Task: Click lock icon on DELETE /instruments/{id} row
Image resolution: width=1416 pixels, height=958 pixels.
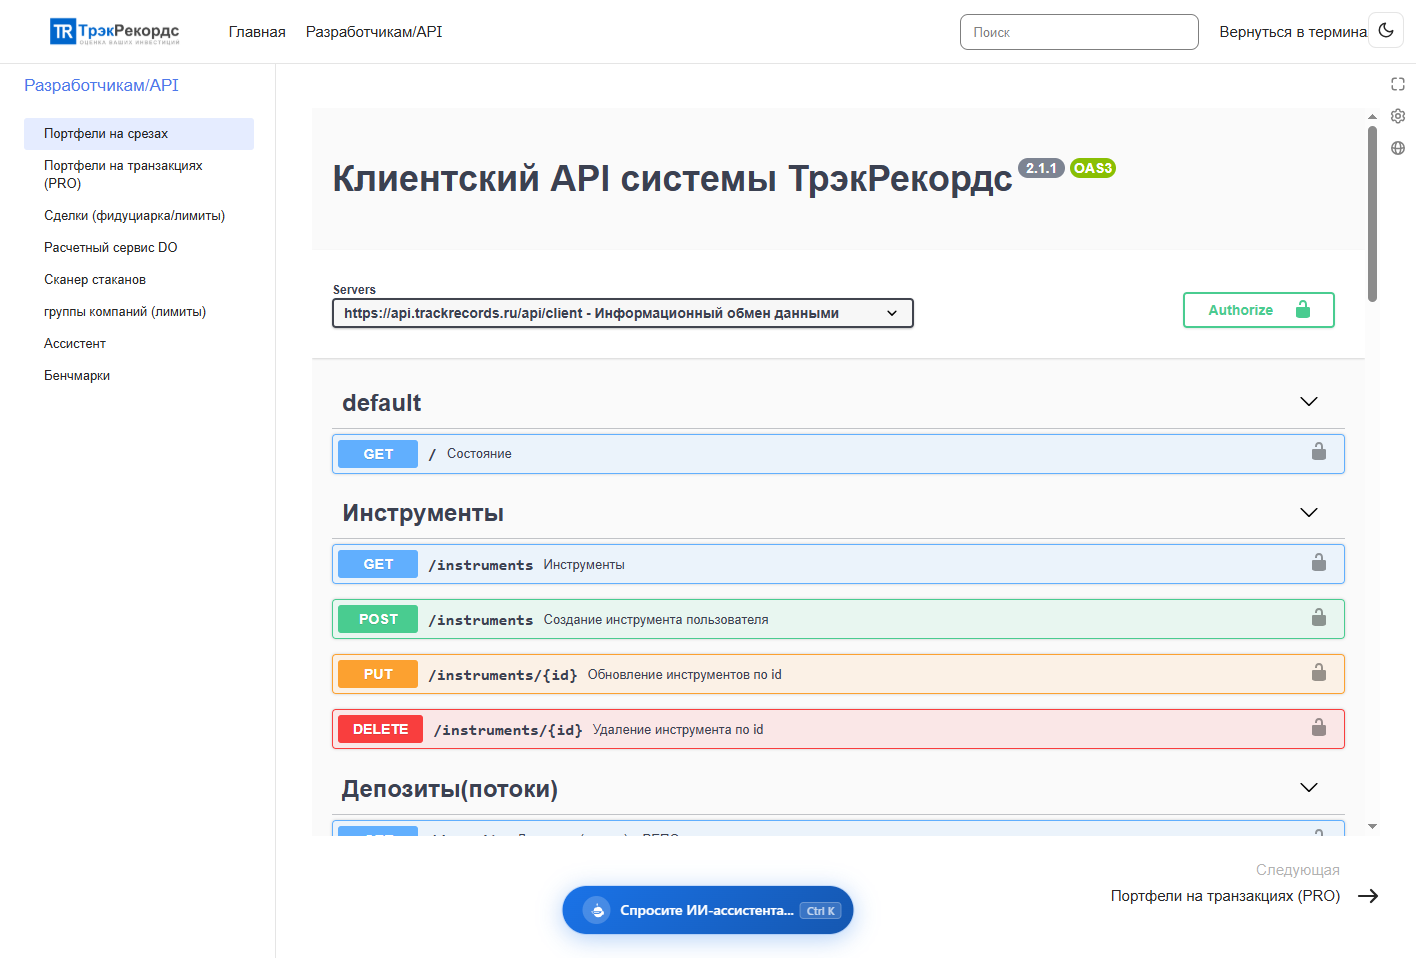Action: 1319,728
